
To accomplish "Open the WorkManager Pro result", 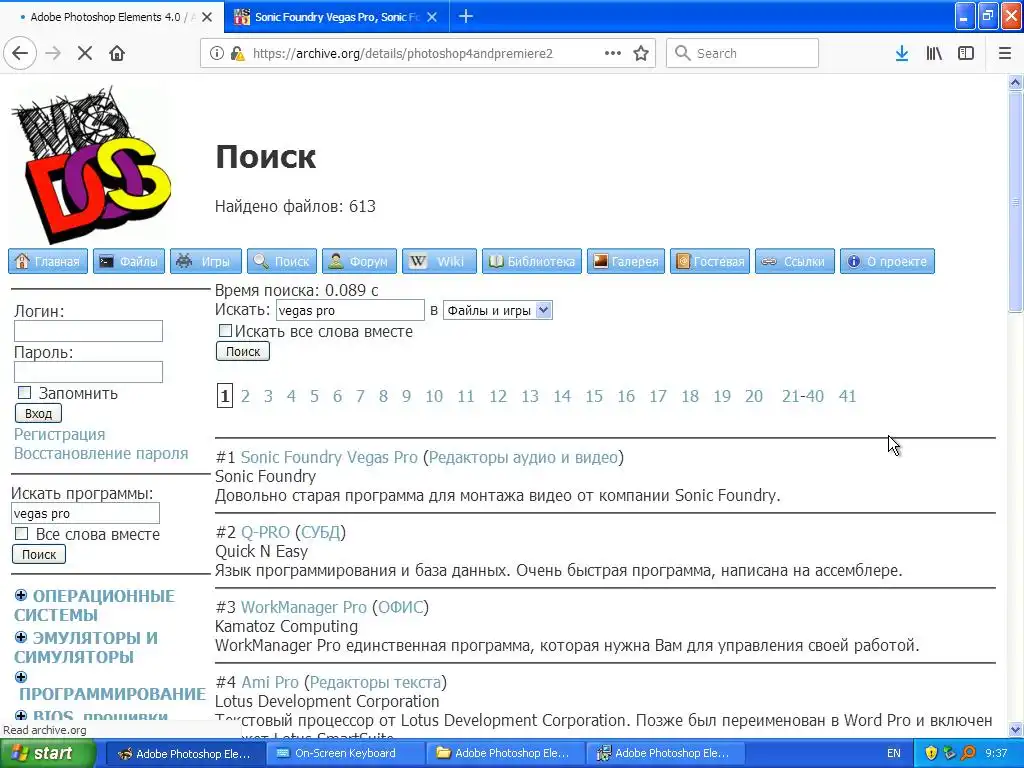I will point(304,607).
